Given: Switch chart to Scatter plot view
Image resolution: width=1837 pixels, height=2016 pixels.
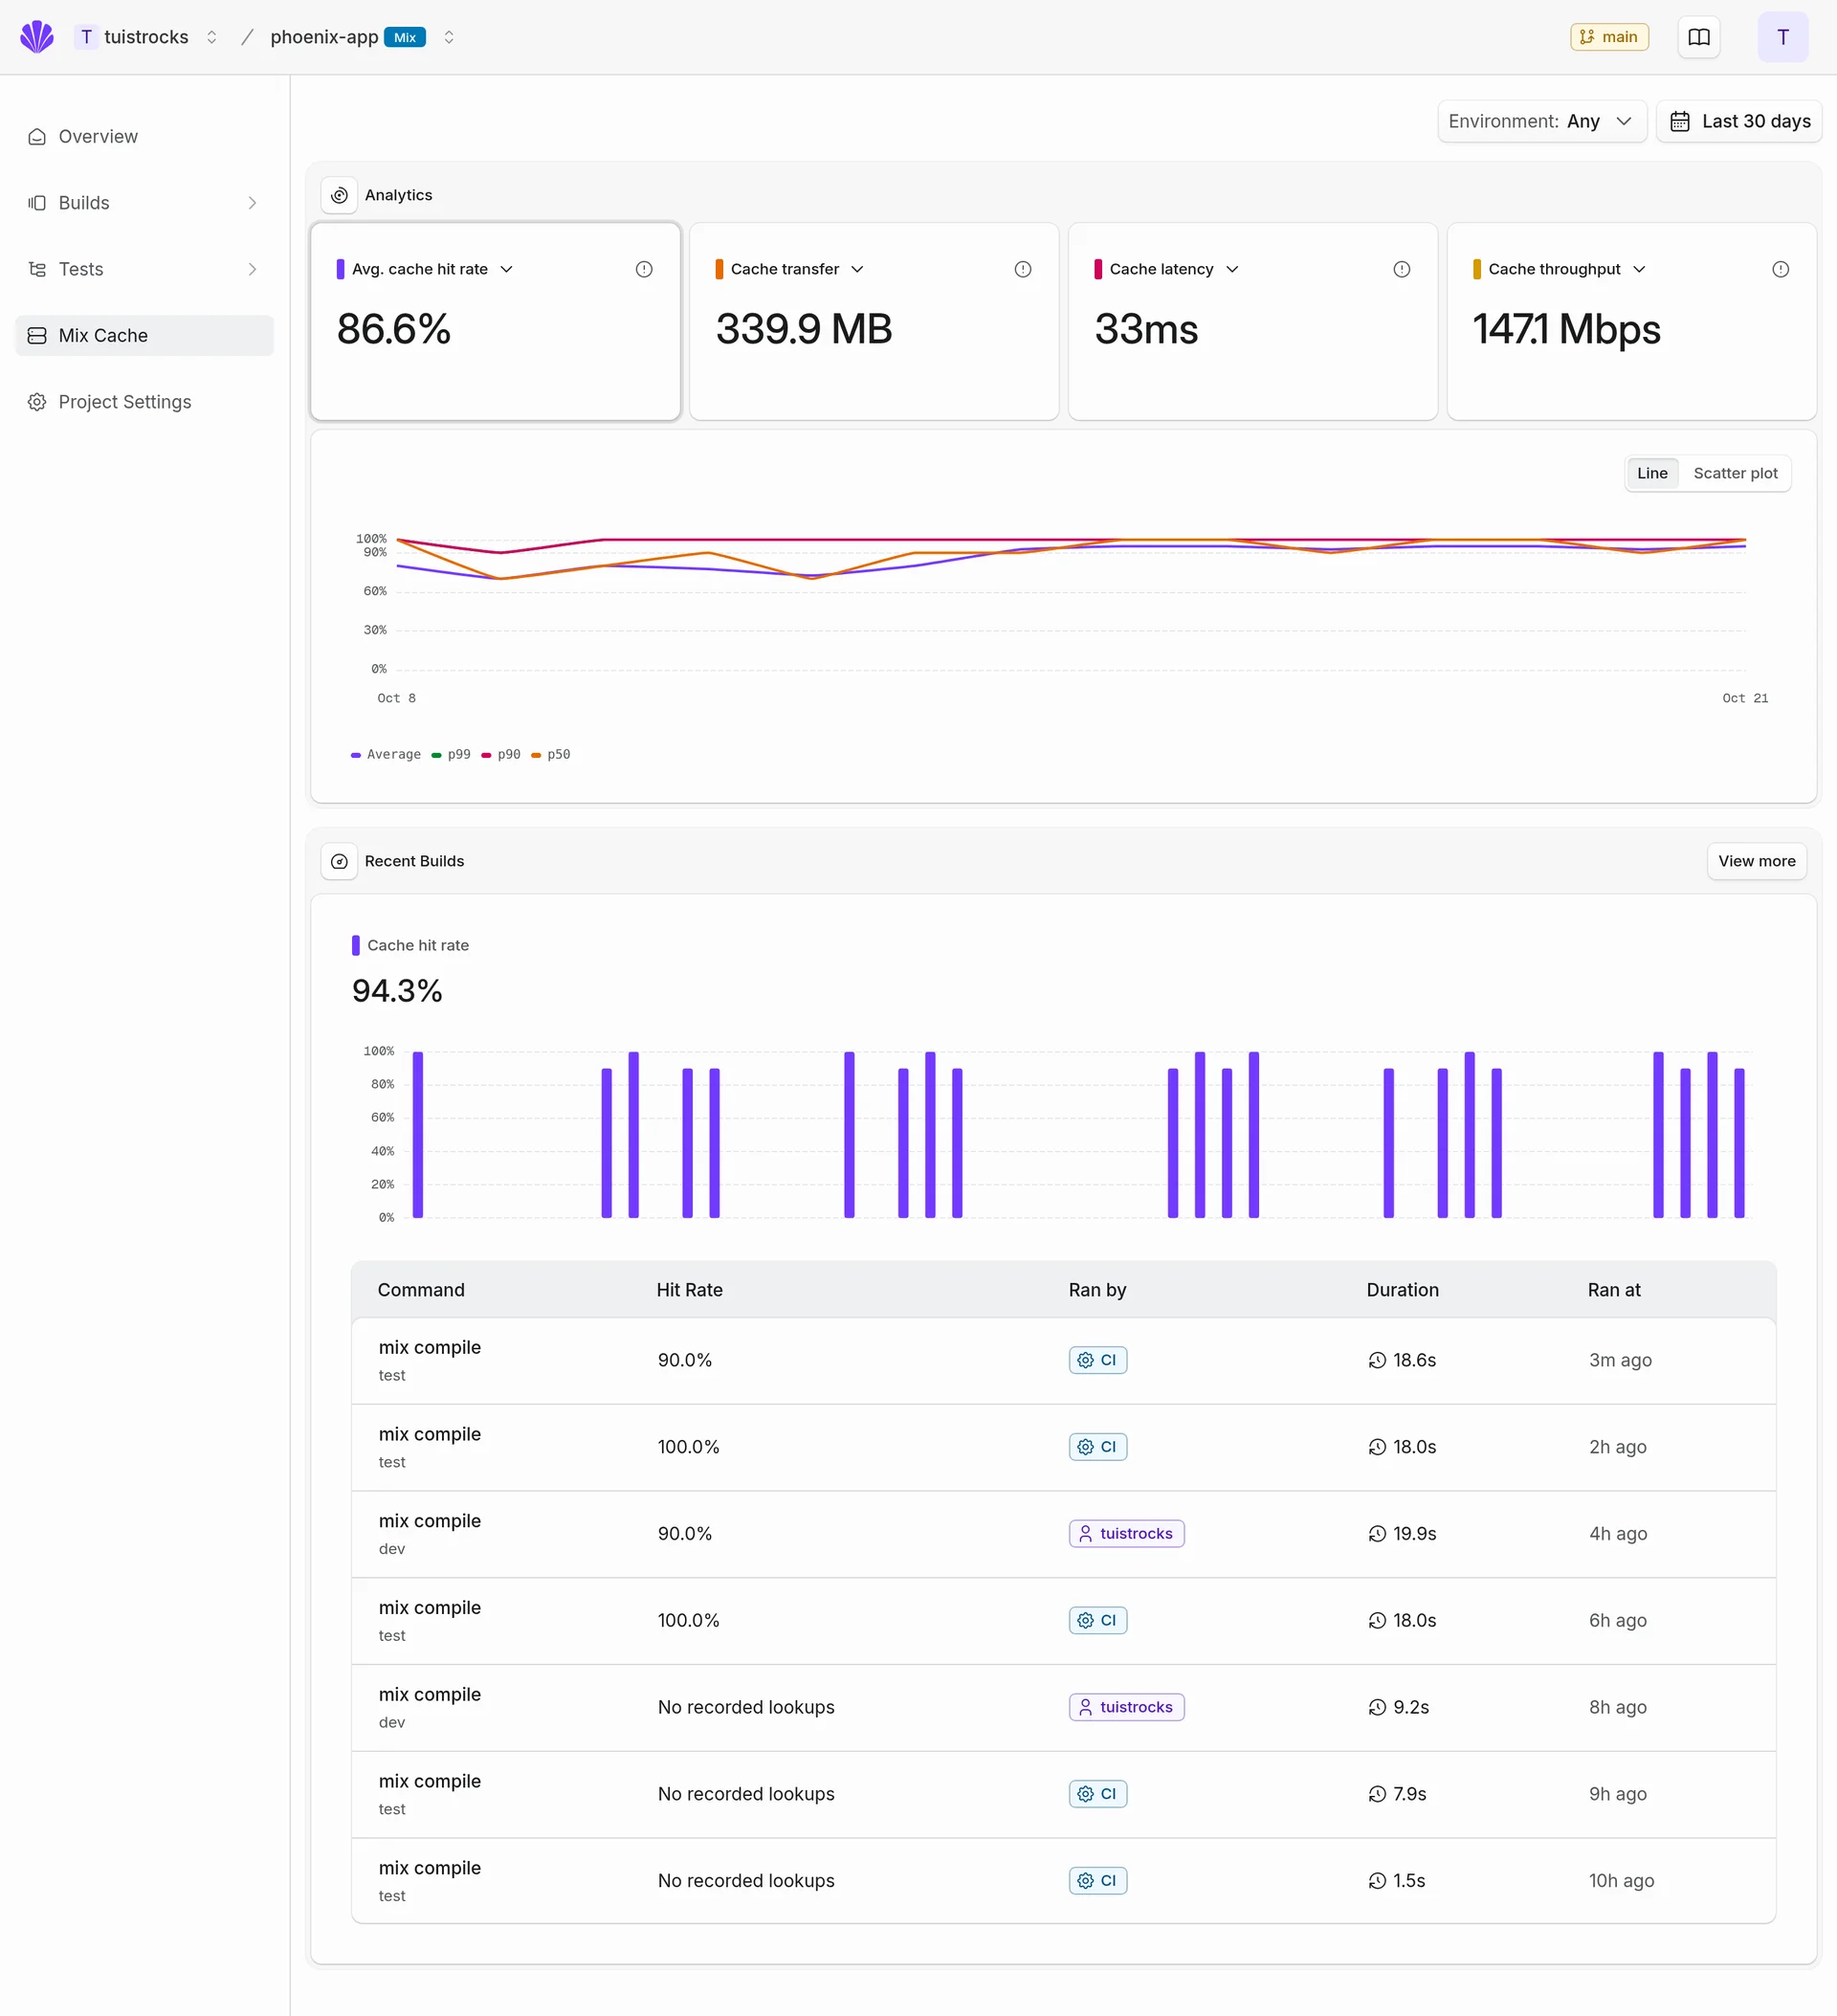Looking at the screenshot, I should pyautogui.click(x=1735, y=473).
